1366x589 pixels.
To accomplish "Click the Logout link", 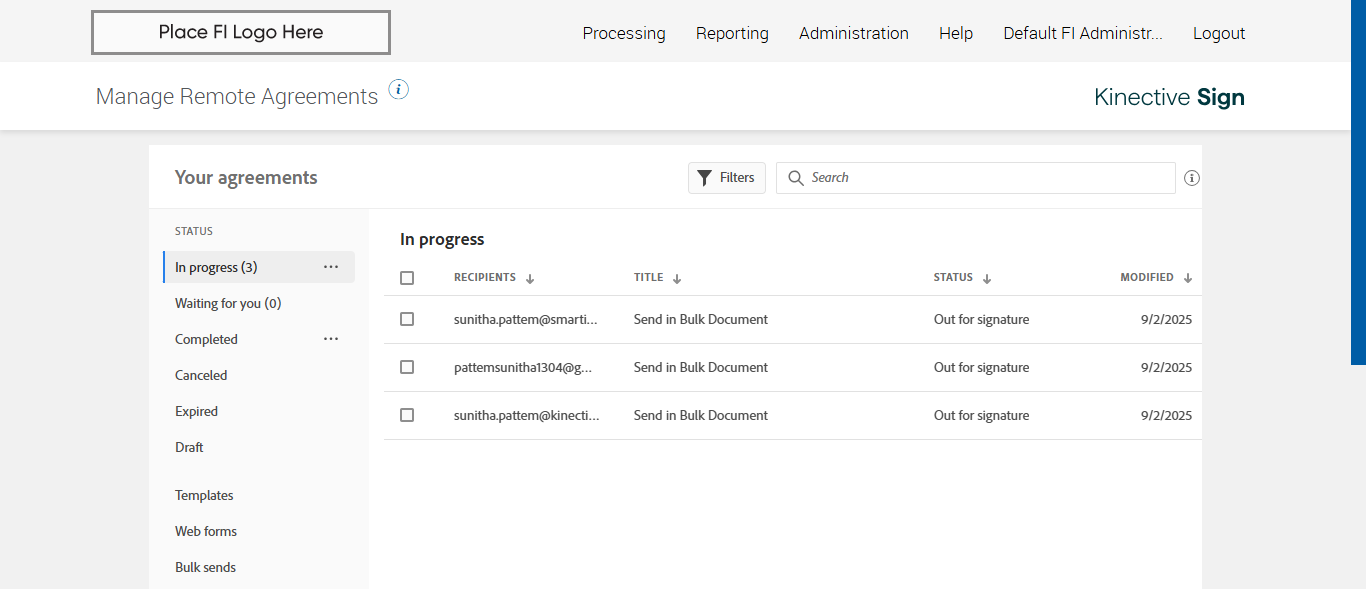I will tap(1218, 33).
